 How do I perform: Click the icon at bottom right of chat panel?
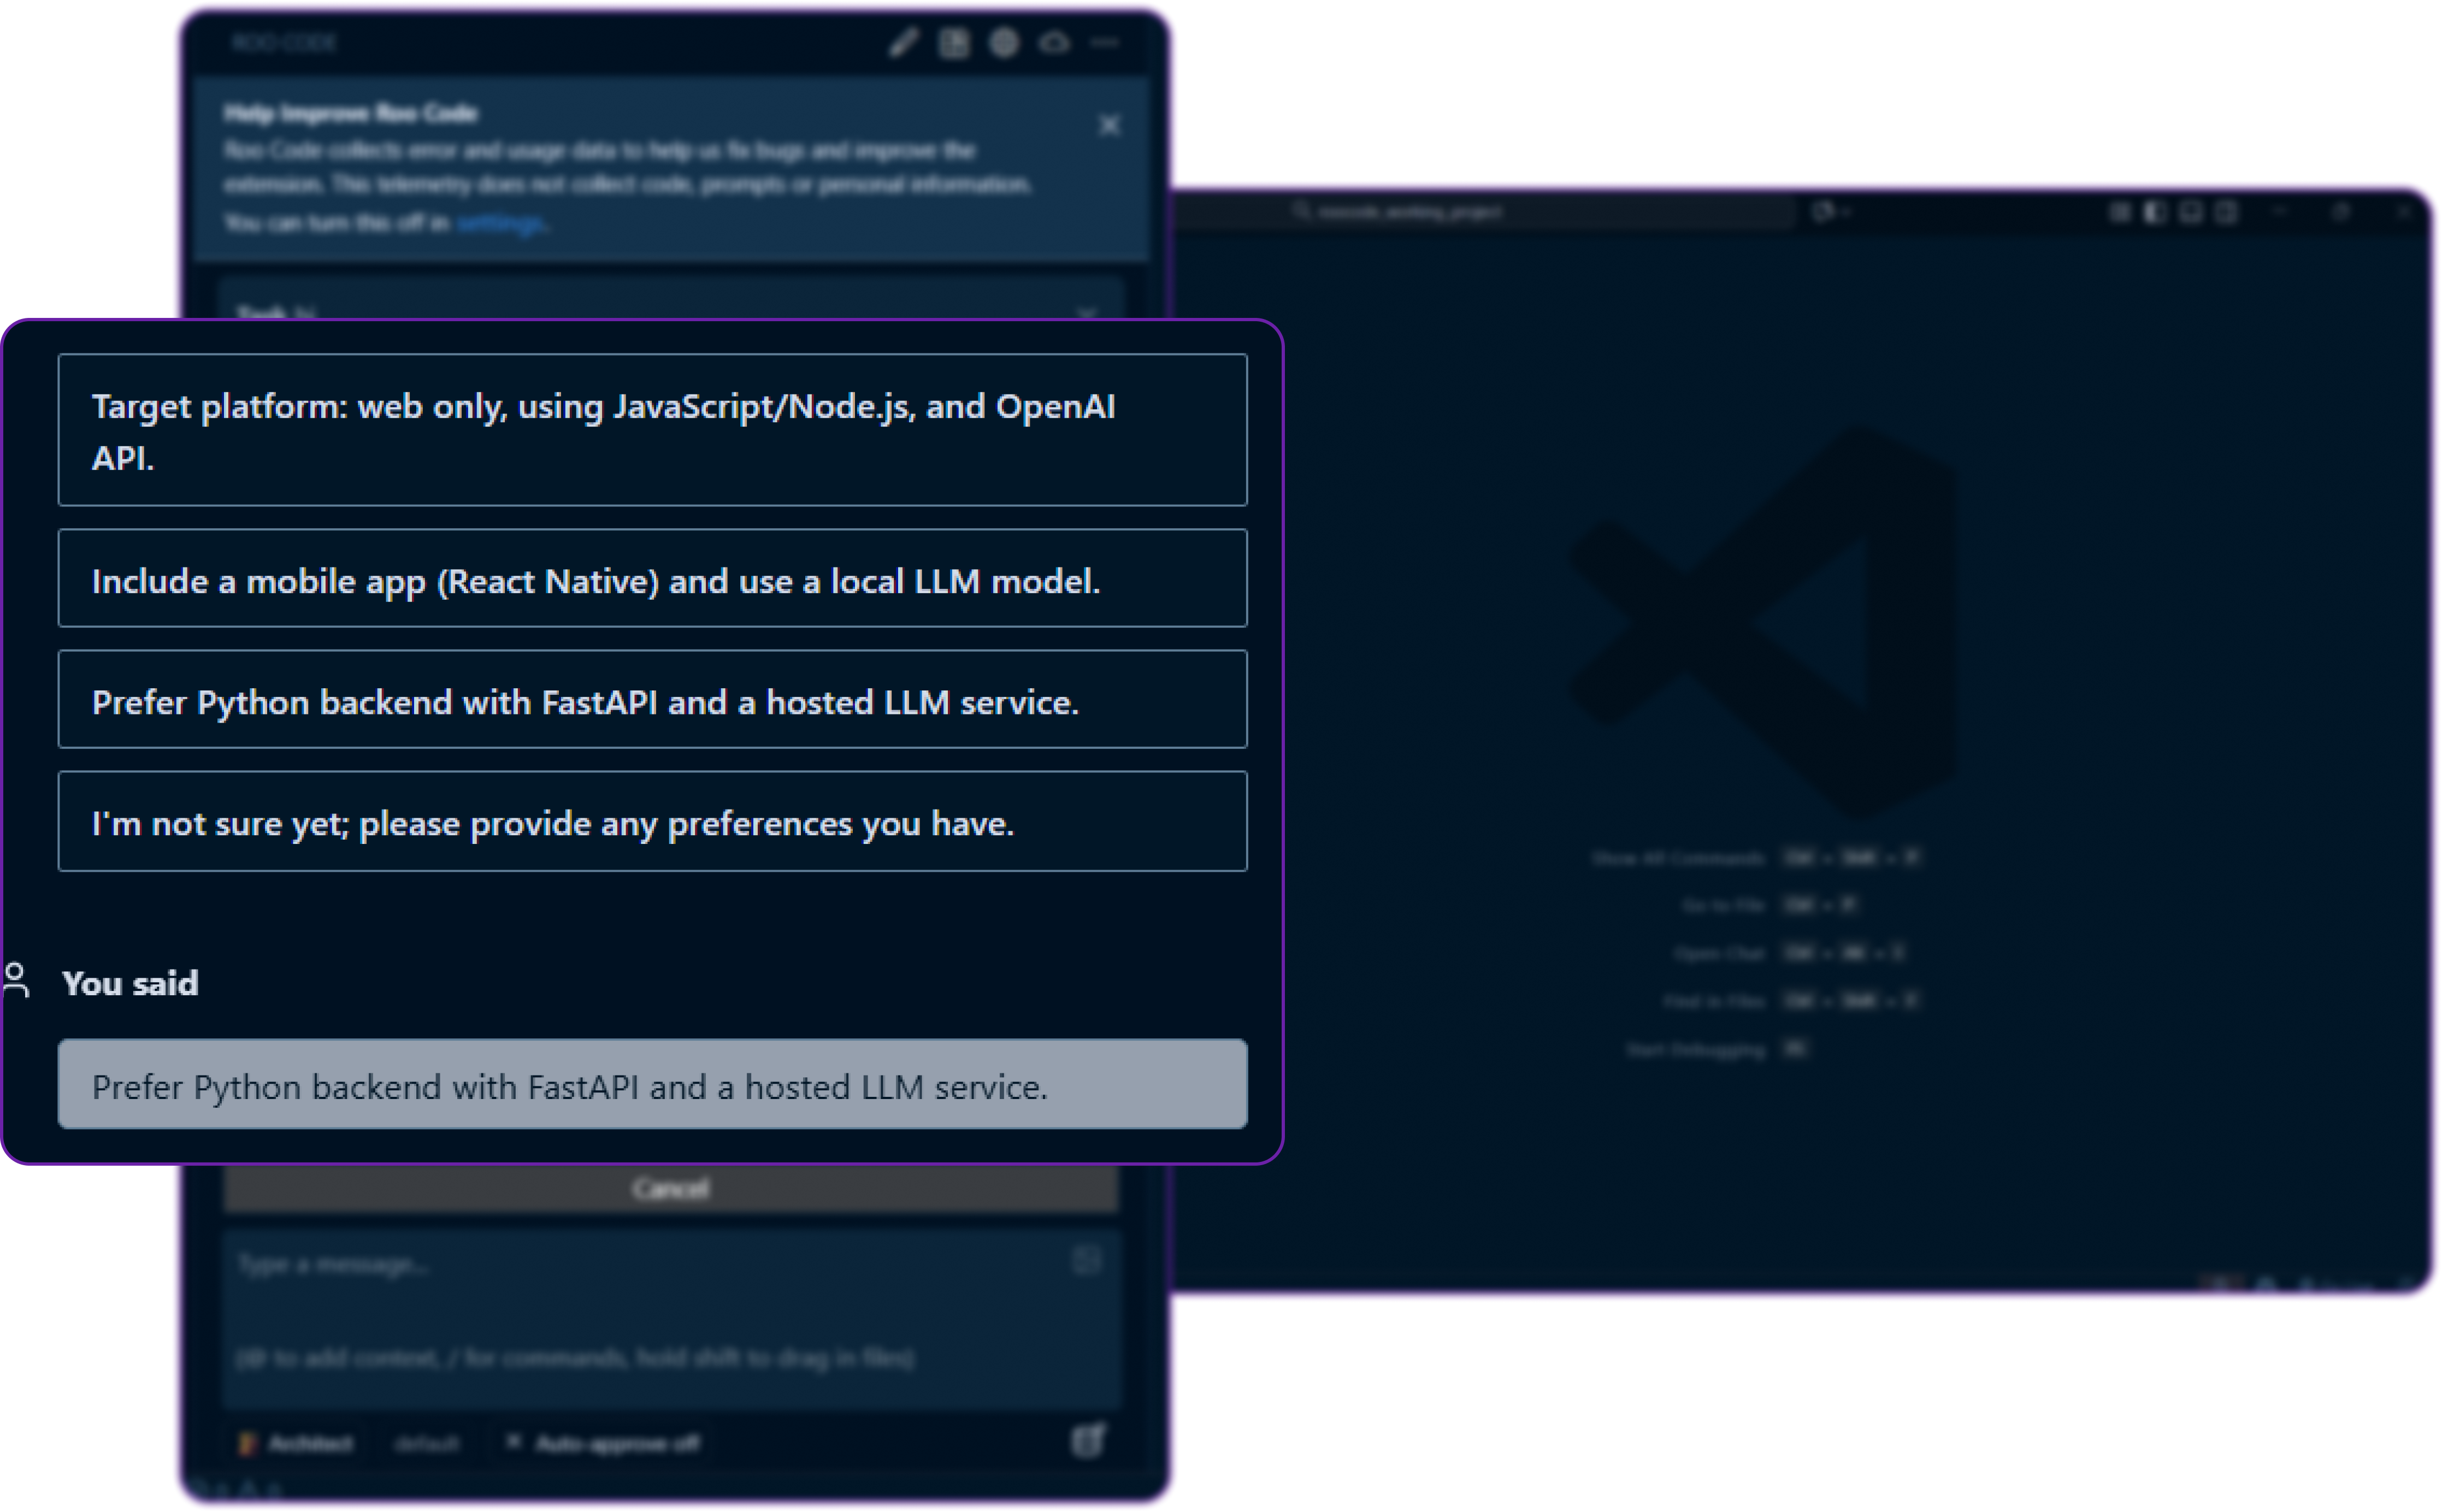click(1088, 1441)
